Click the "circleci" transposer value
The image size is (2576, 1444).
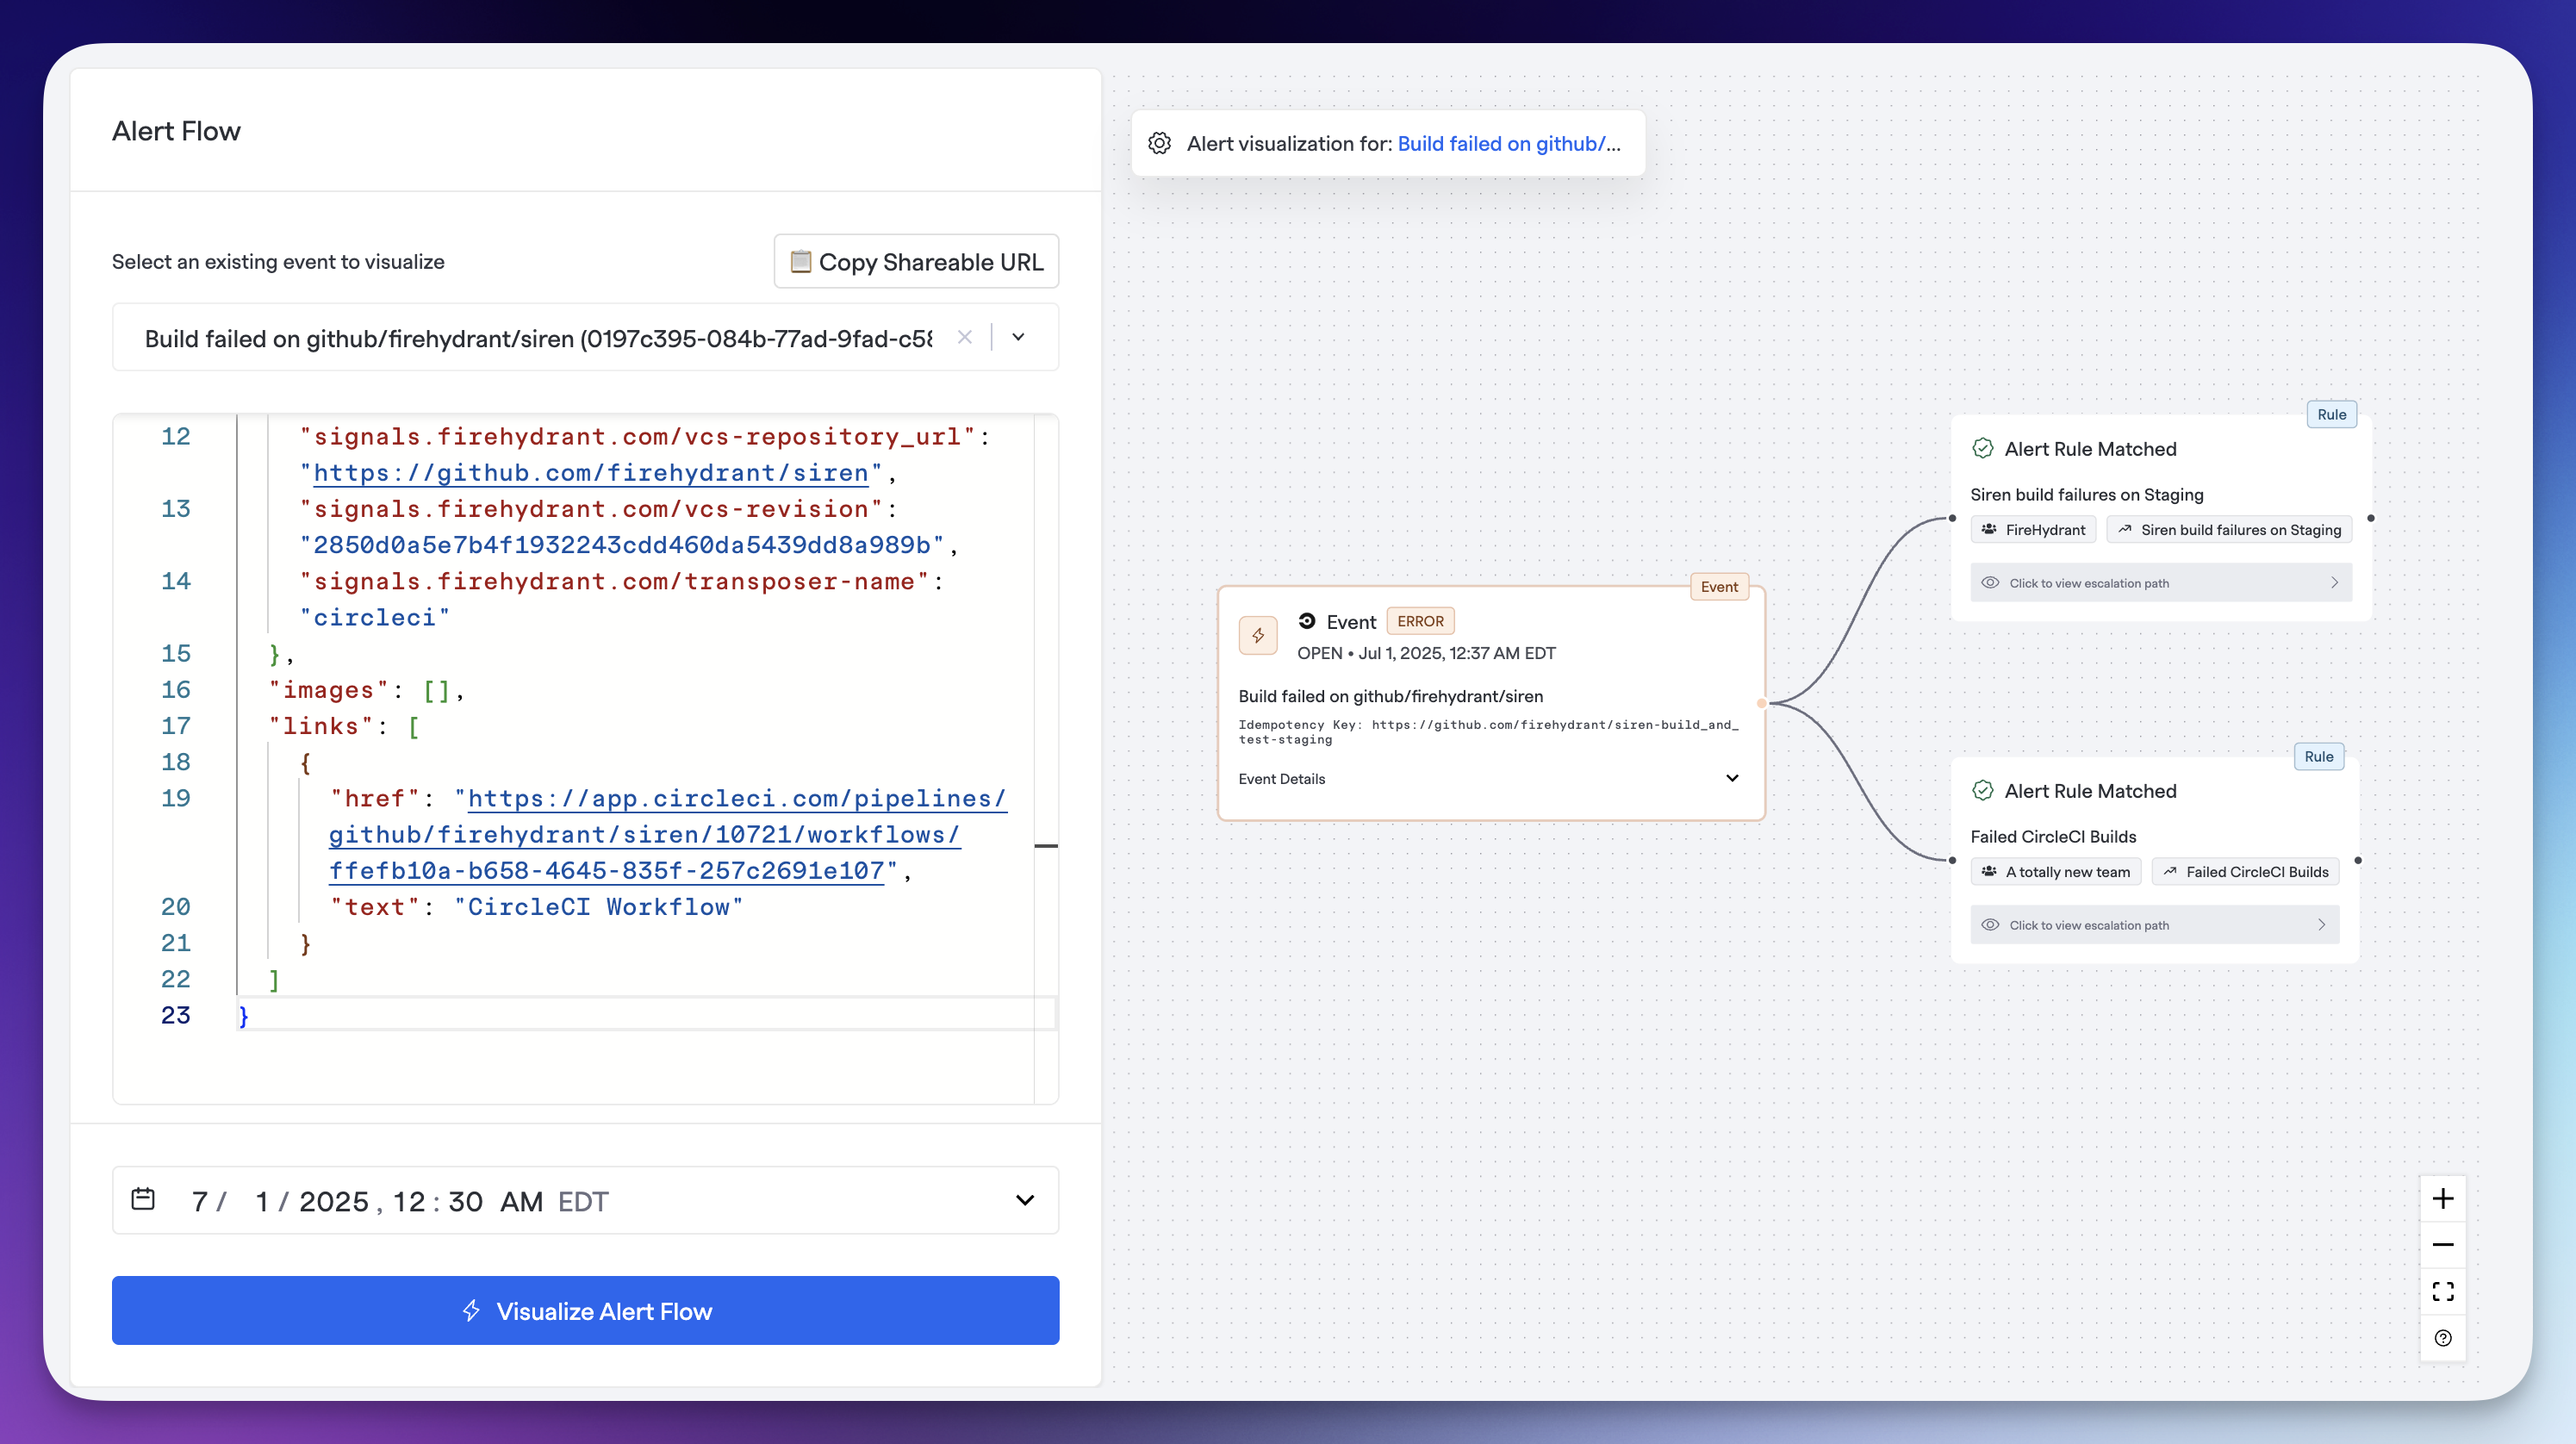coord(375,617)
